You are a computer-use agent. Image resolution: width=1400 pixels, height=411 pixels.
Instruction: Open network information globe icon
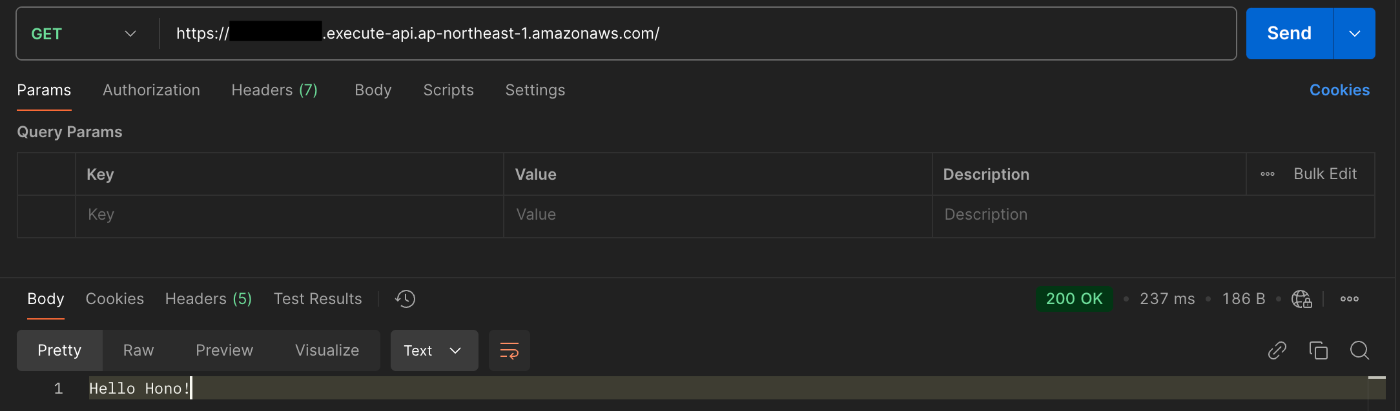1301,299
